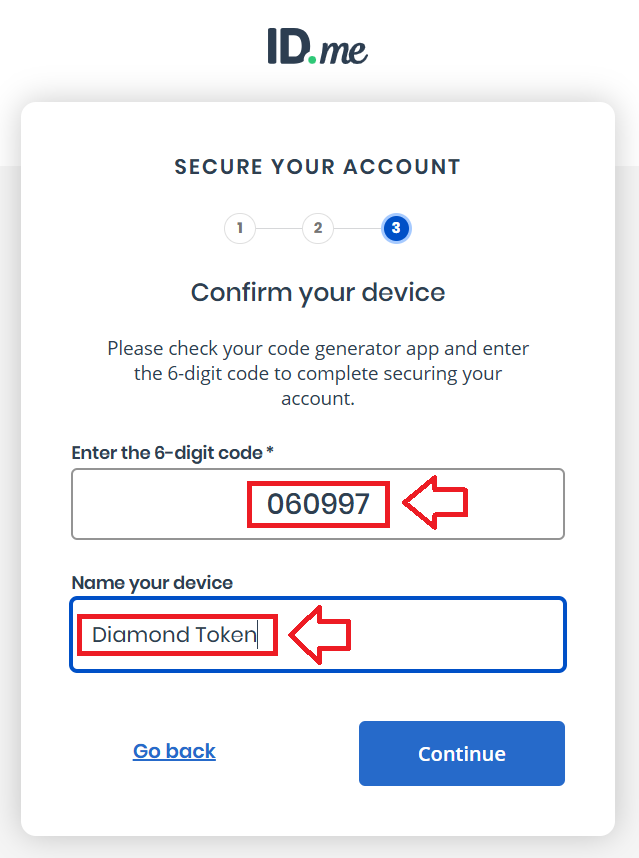The height and width of the screenshot is (858, 639).
Task: Focus the 6-digit code input field
Action: [160, 504]
